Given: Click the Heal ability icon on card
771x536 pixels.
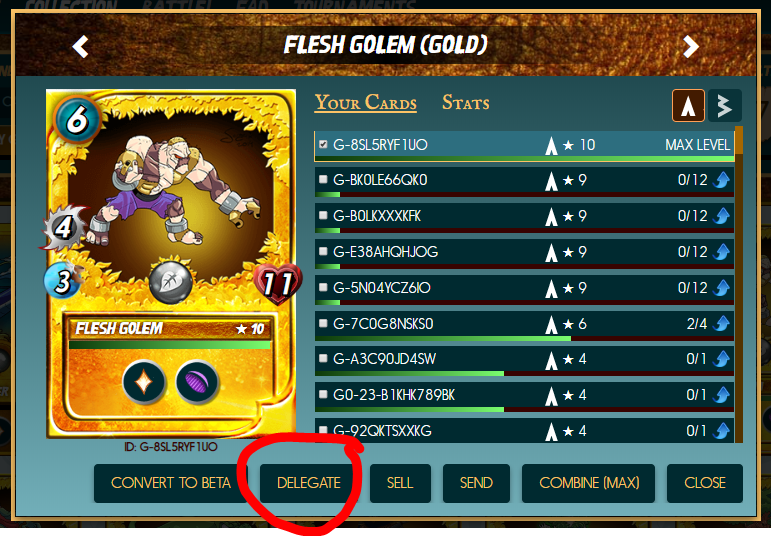Looking at the screenshot, I should coord(144,382).
